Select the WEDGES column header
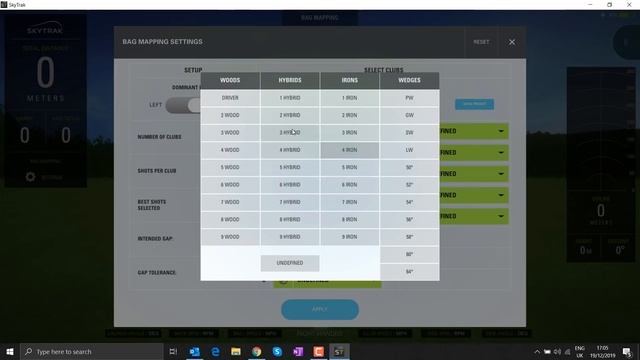This screenshot has height=360, width=640. coord(409,80)
